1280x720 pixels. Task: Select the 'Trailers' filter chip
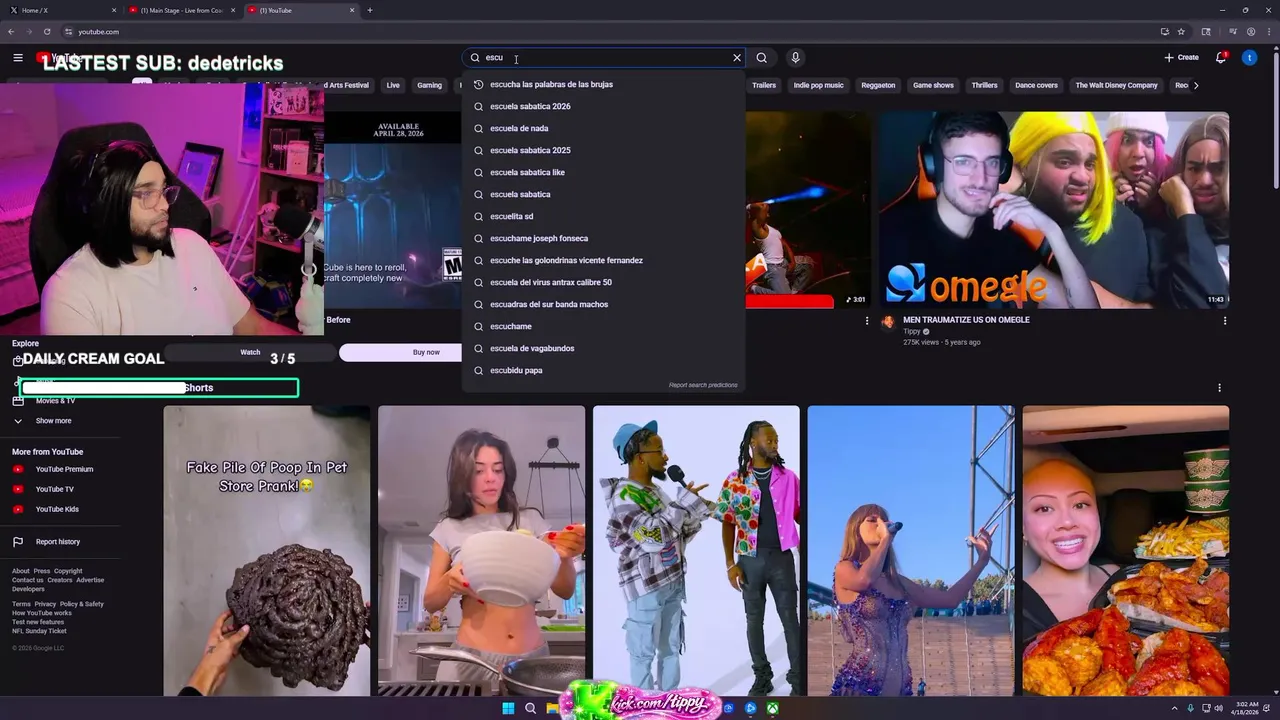764,85
